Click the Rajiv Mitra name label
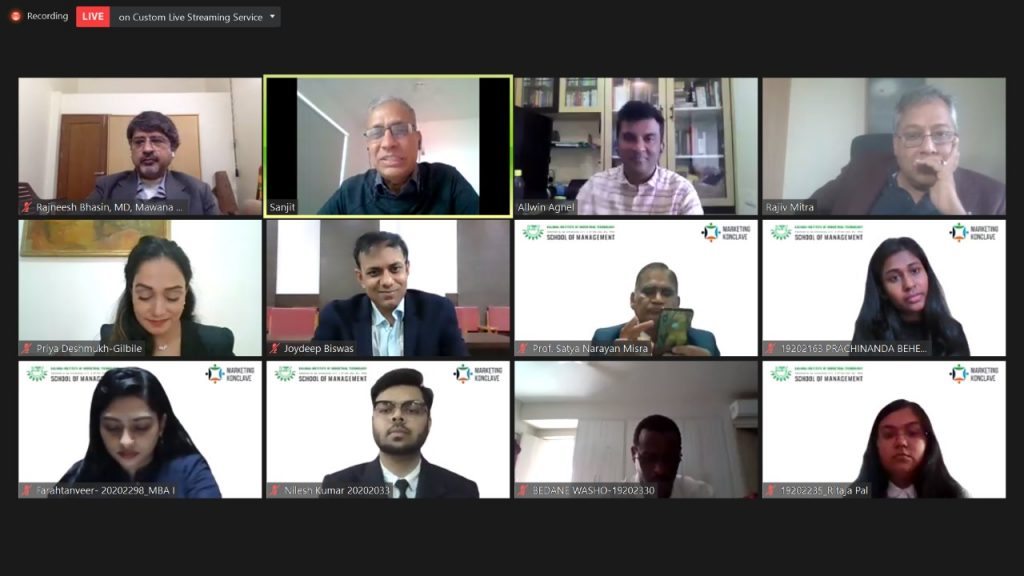This screenshot has height=576, width=1024. coord(790,207)
